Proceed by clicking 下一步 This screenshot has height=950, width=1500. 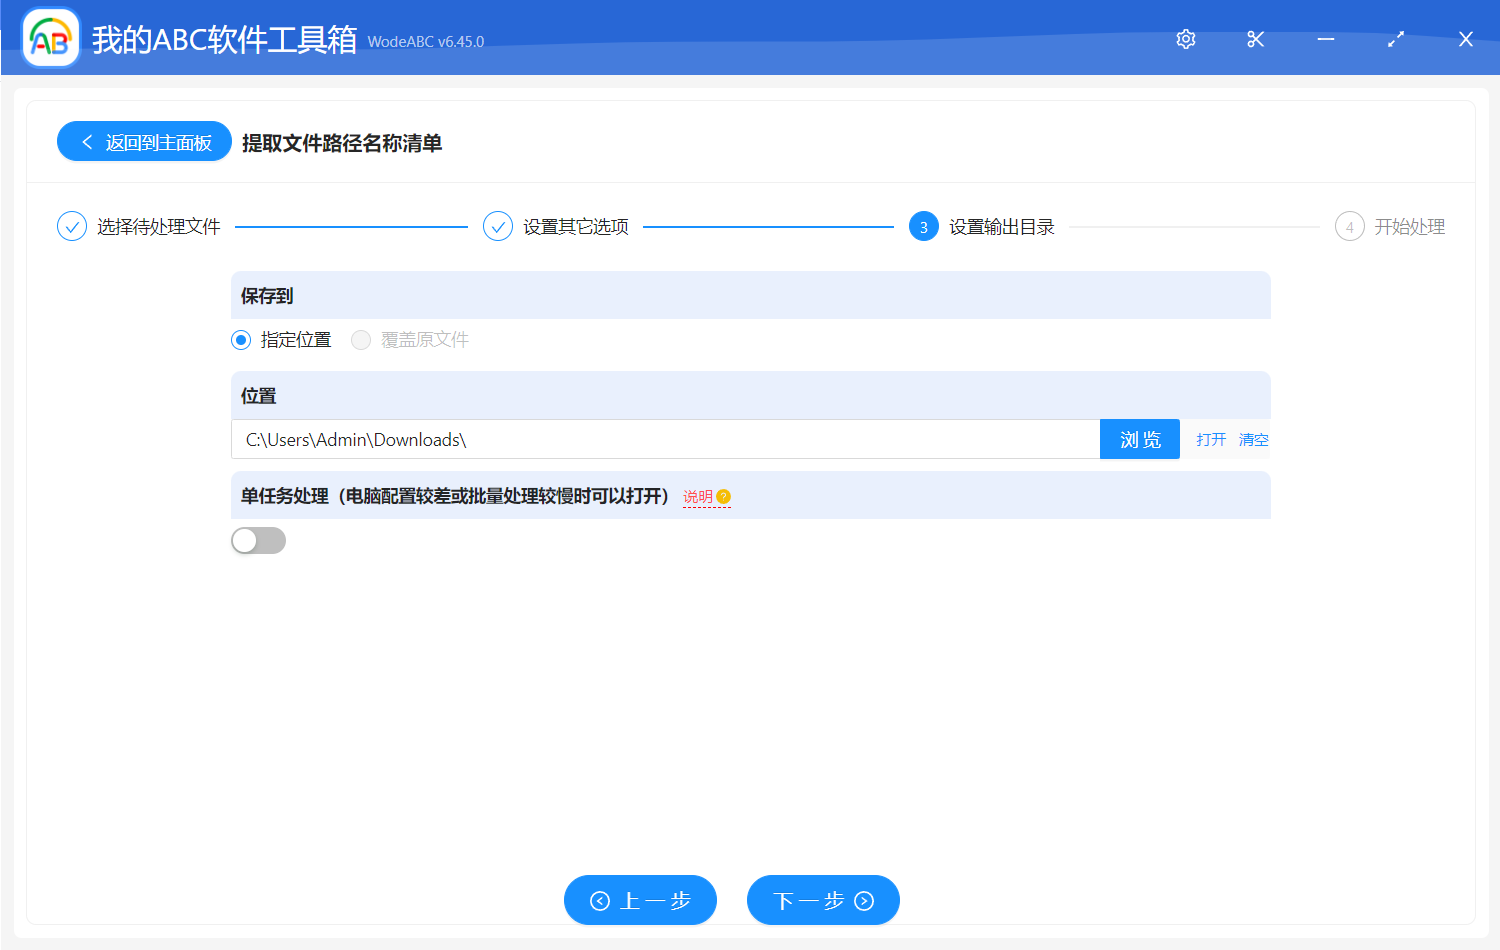click(x=822, y=900)
